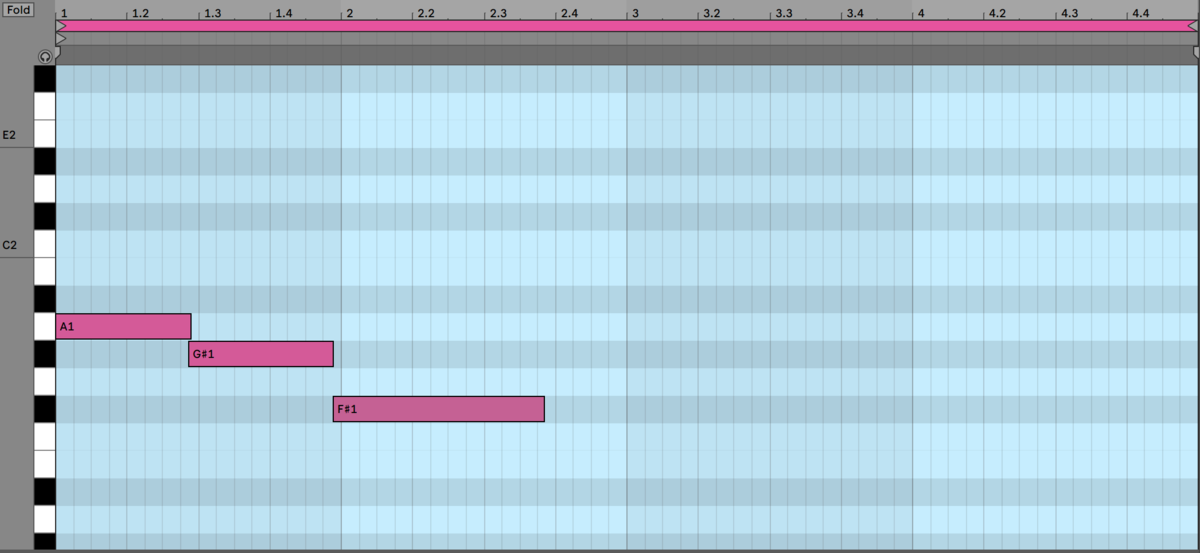1200x553 pixels.
Task: Select the G#1 note block
Action: [261, 353]
